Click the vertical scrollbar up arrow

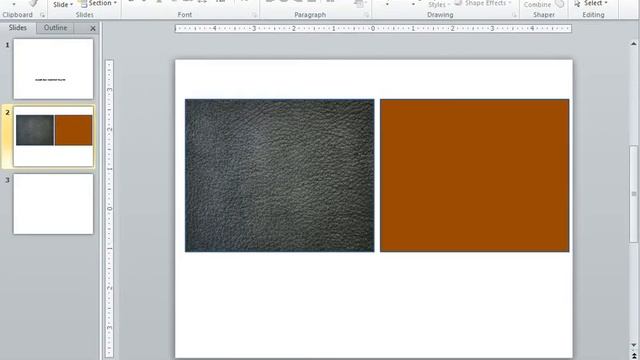coord(633,44)
